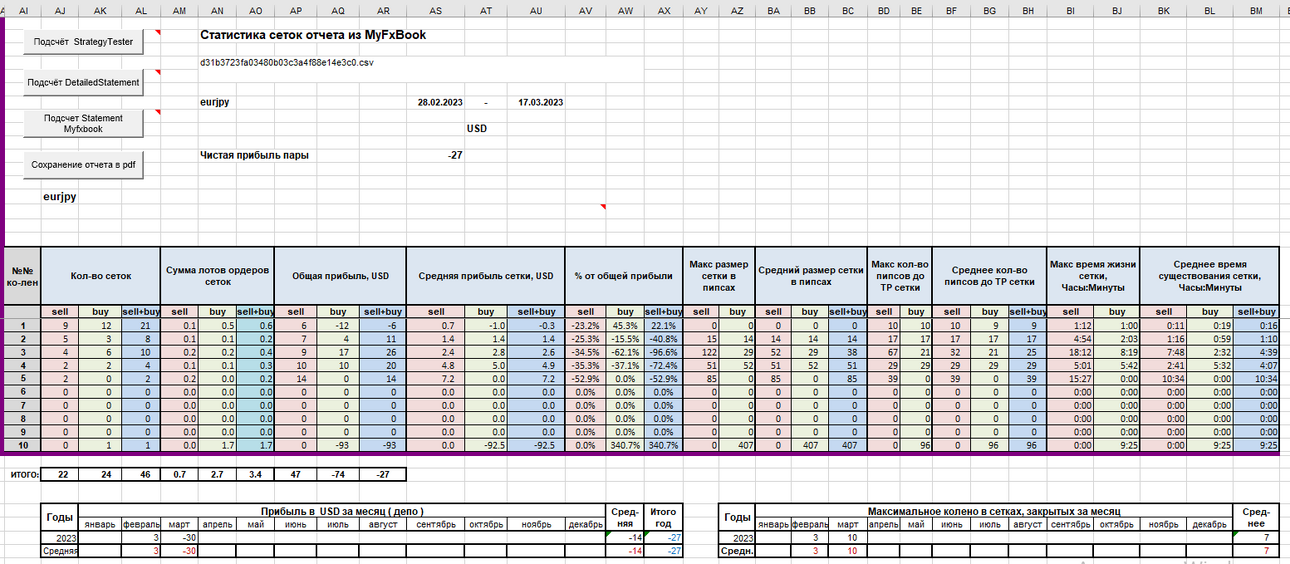
Task: Select the 46 total sell+buy grids cell
Action: (140, 473)
